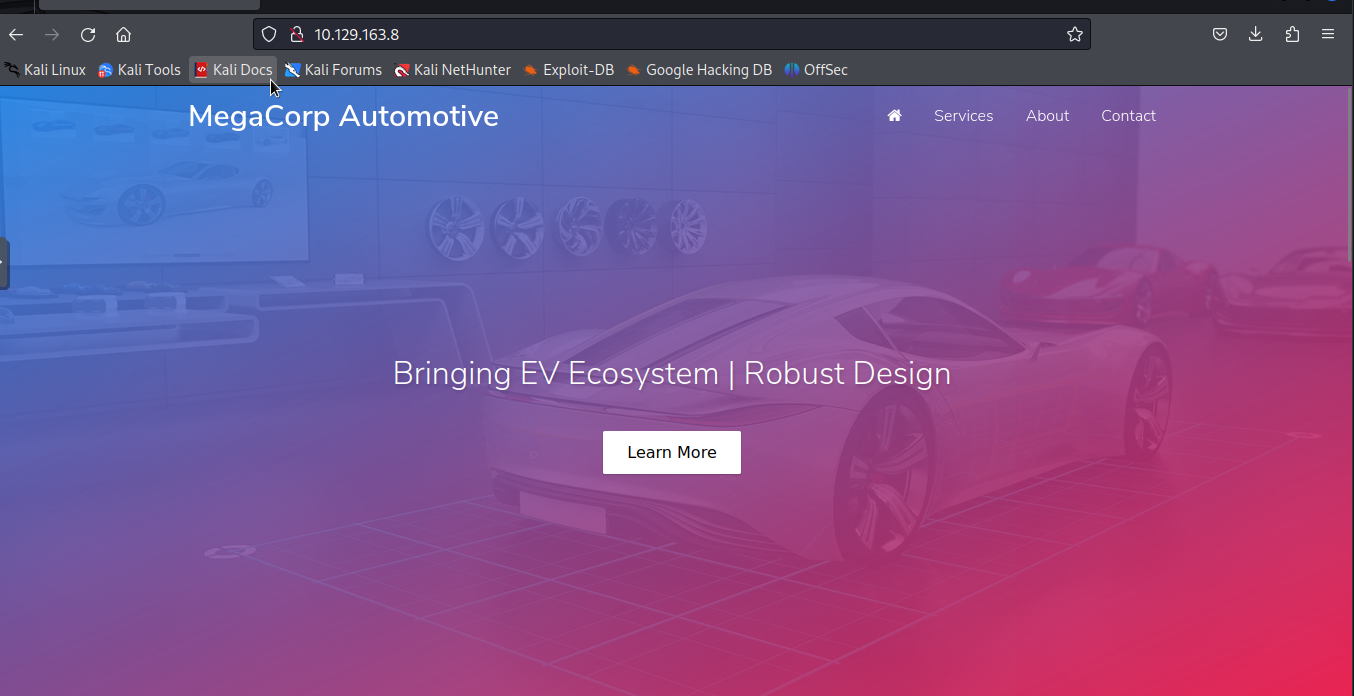
Task: Click the insecure connection padlock icon
Action: coord(296,35)
